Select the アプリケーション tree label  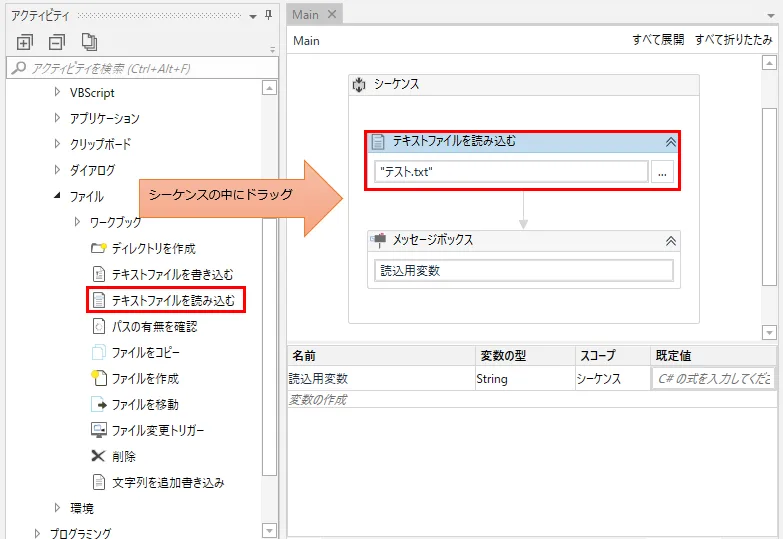point(105,118)
